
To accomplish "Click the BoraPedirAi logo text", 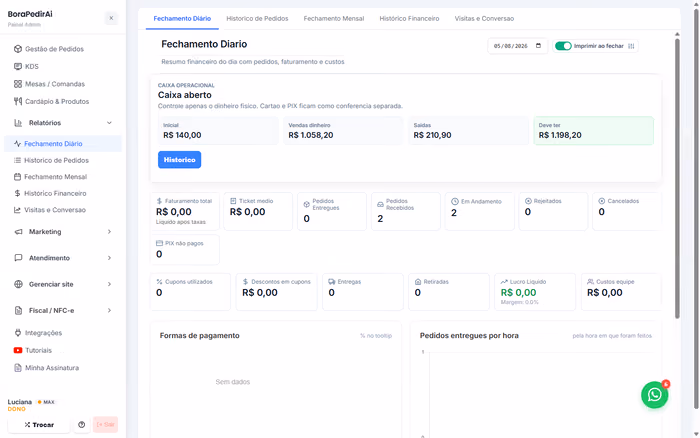I will [30, 14].
